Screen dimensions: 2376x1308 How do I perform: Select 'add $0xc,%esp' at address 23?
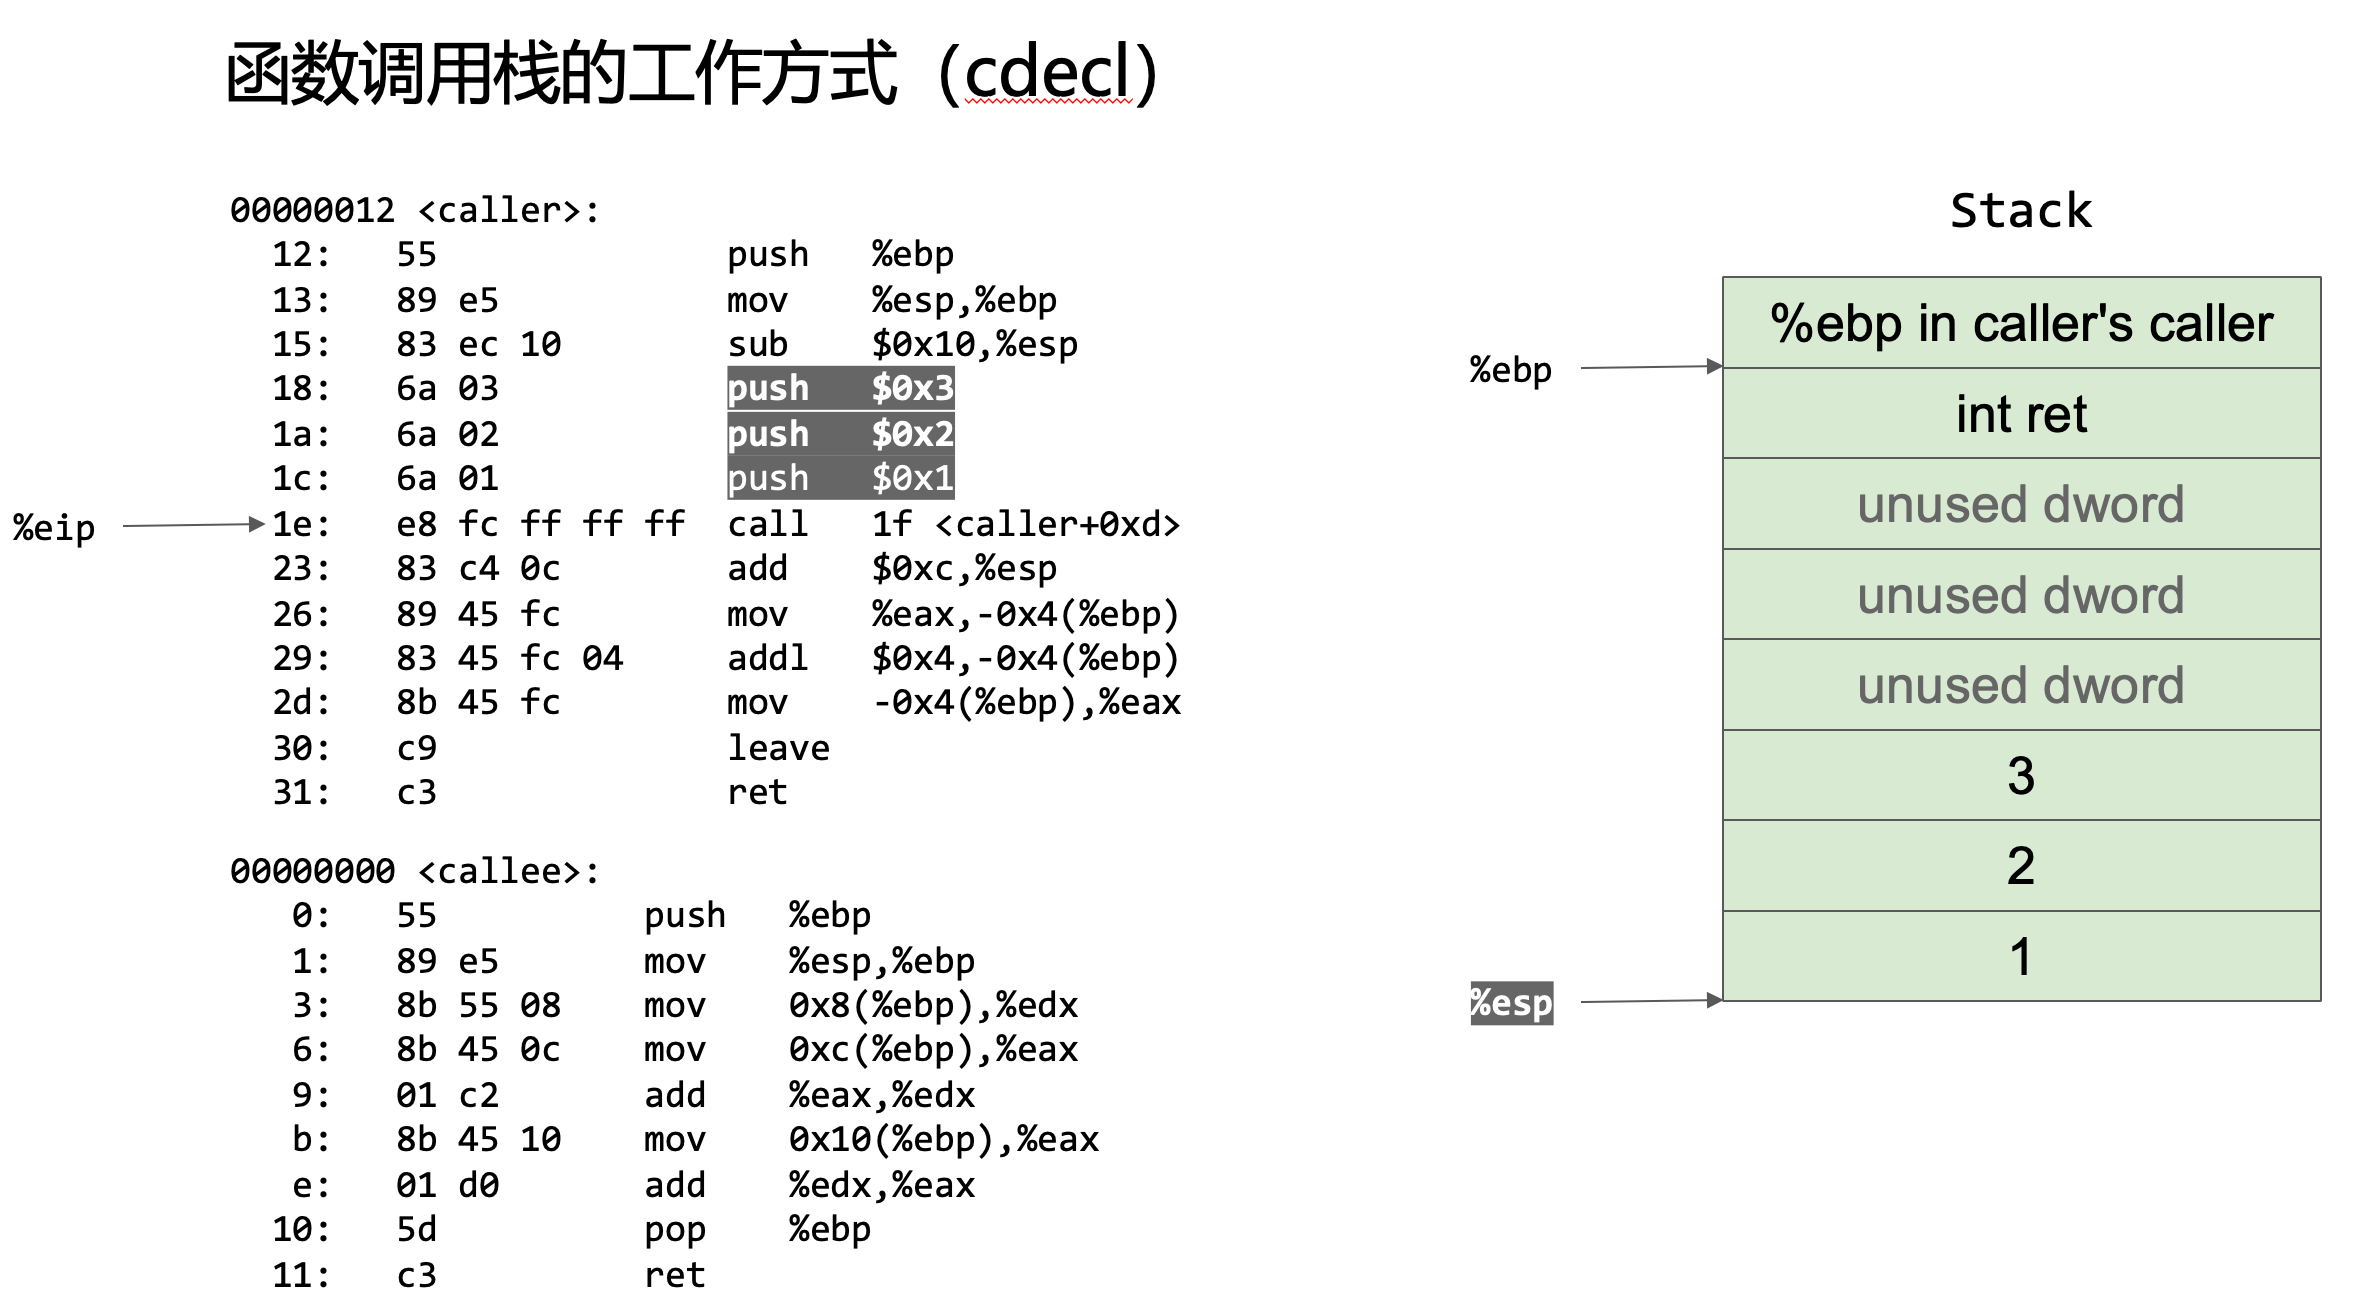click(891, 568)
